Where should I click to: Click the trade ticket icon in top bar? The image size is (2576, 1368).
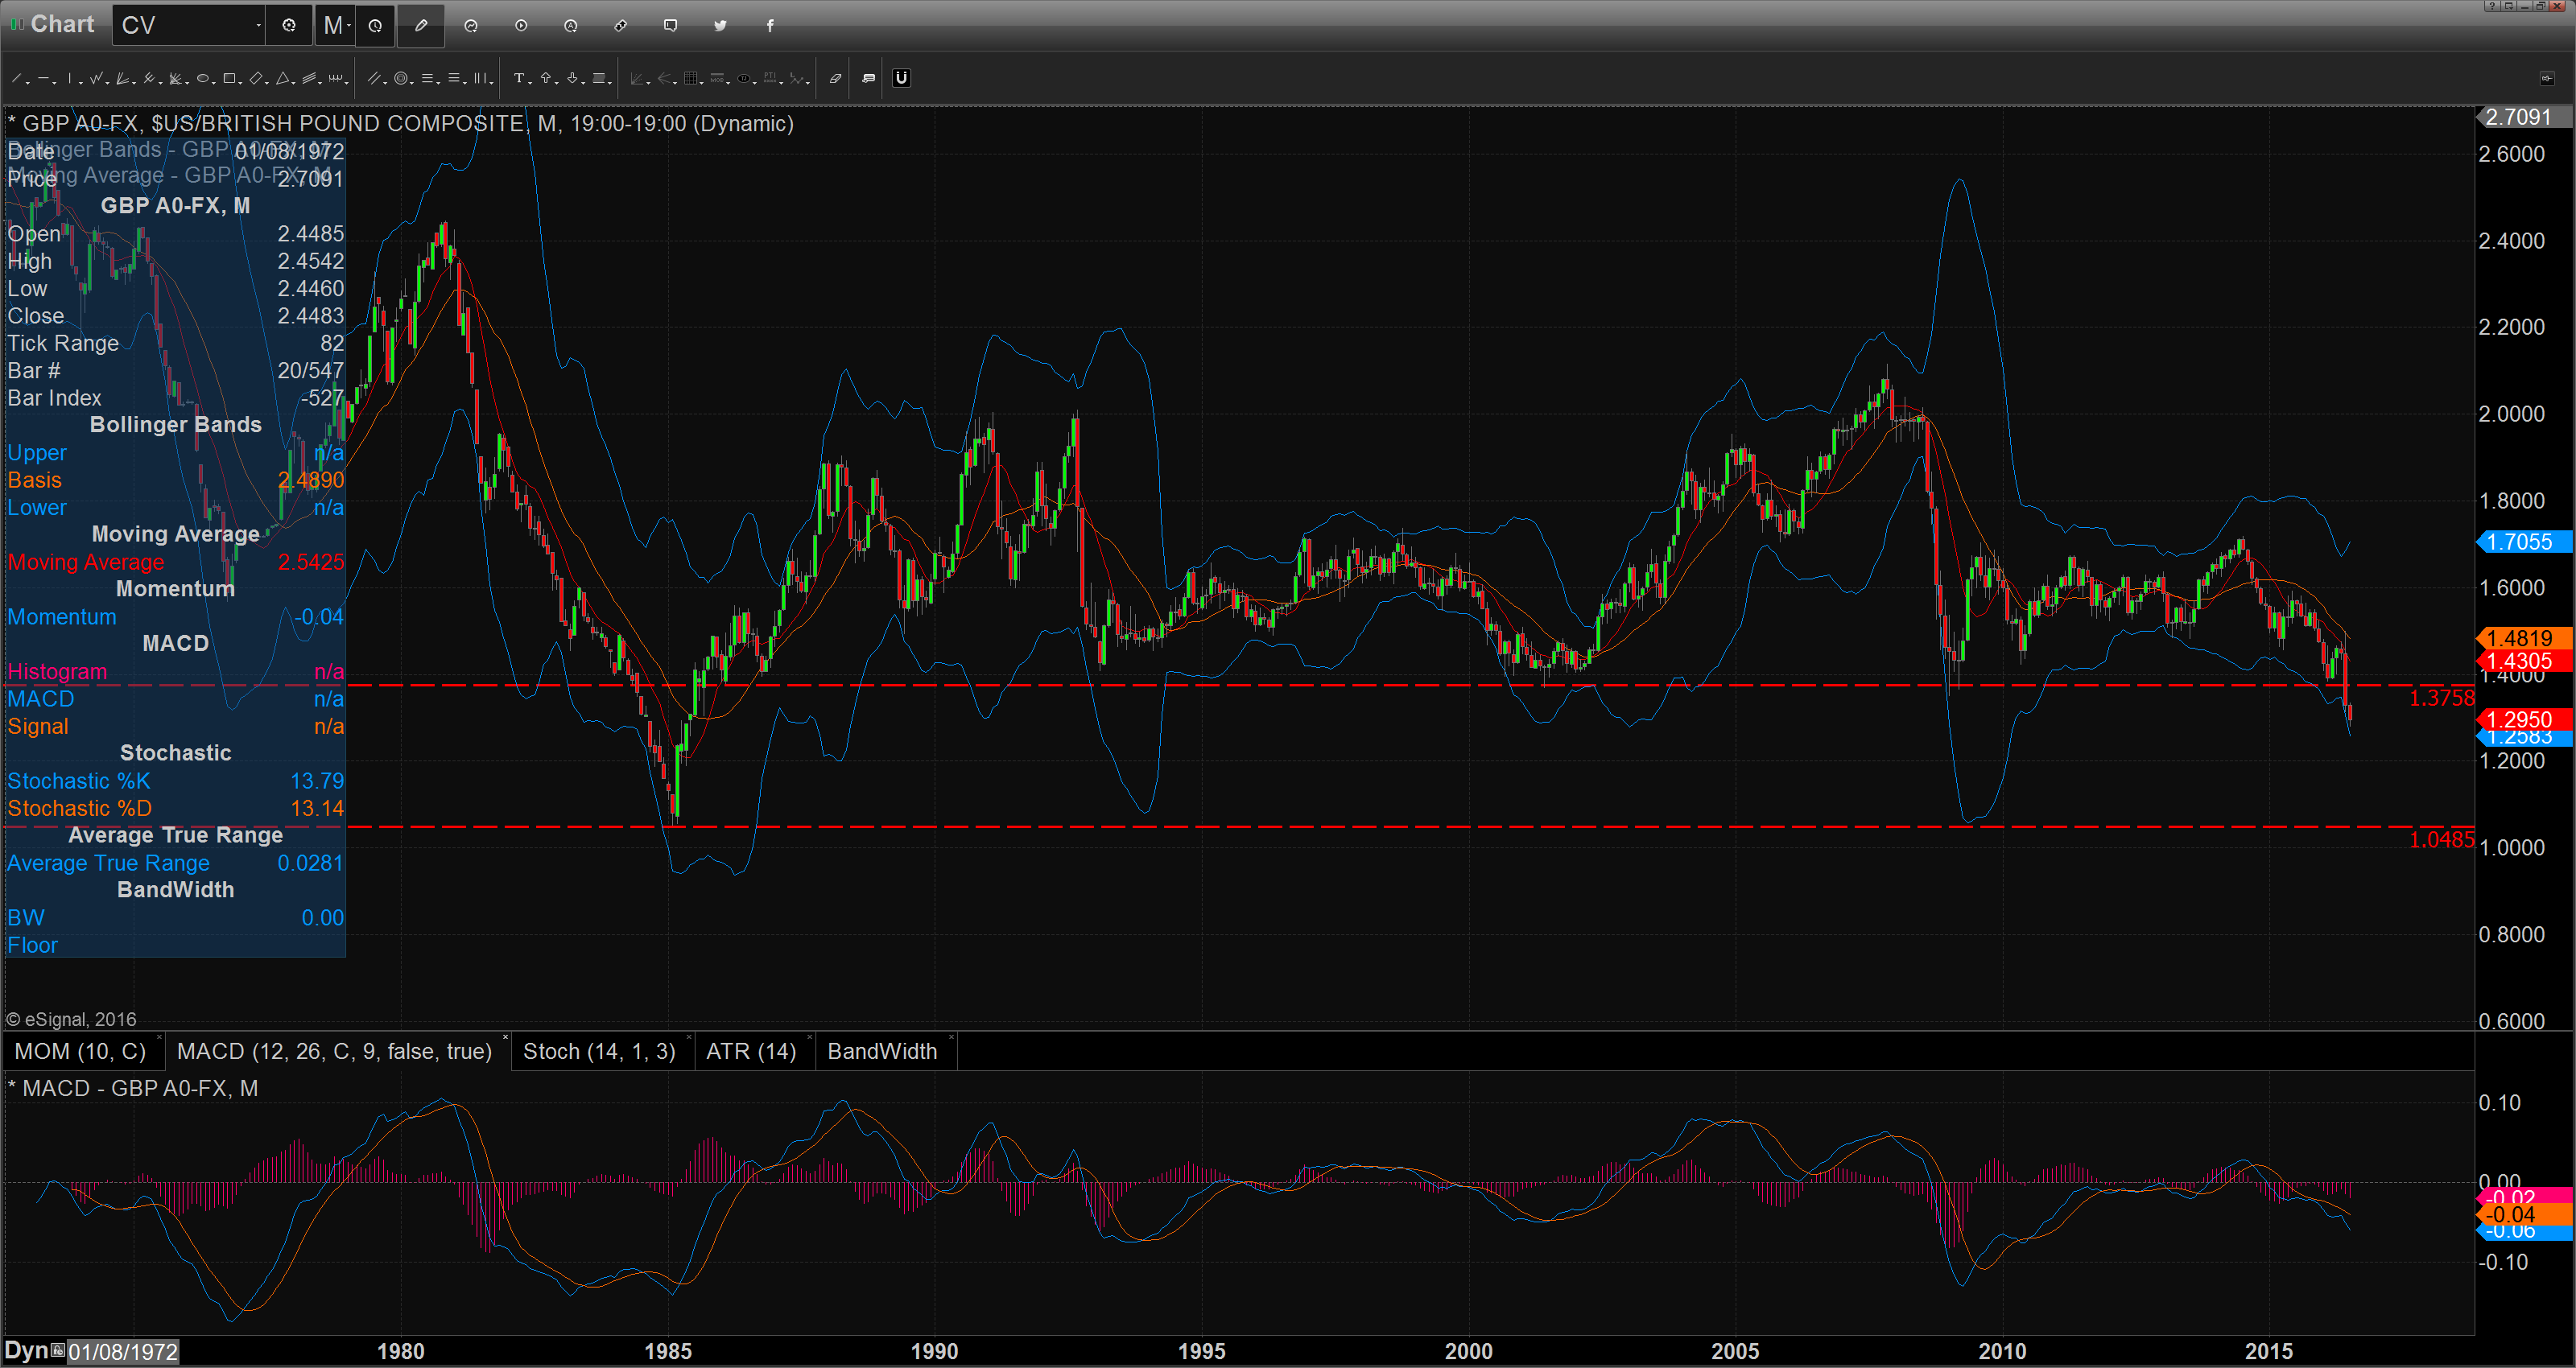tap(621, 26)
